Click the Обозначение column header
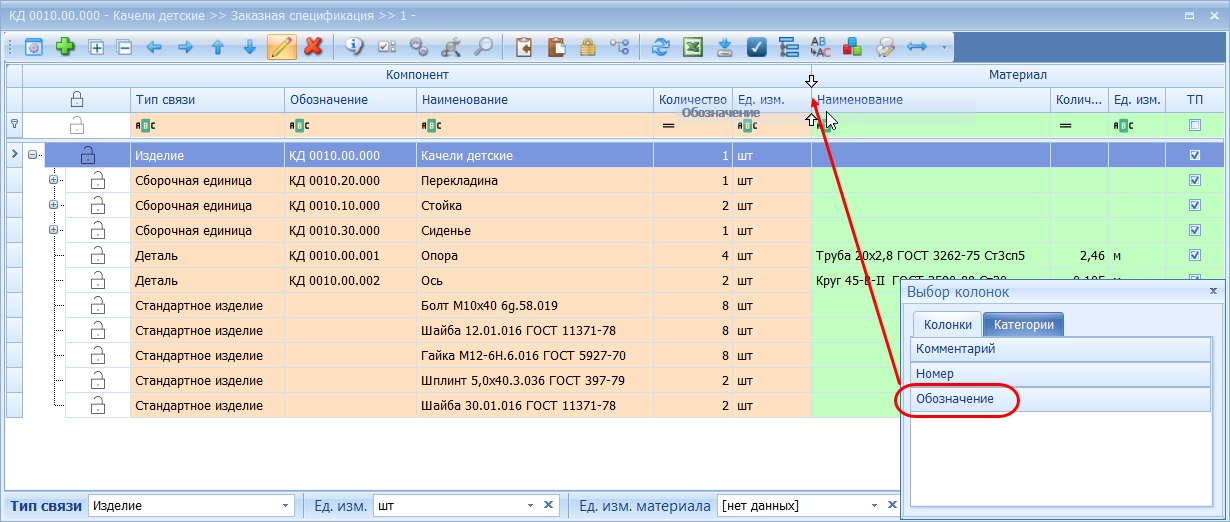Viewport: 1230px width, 522px height. tap(350, 100)
